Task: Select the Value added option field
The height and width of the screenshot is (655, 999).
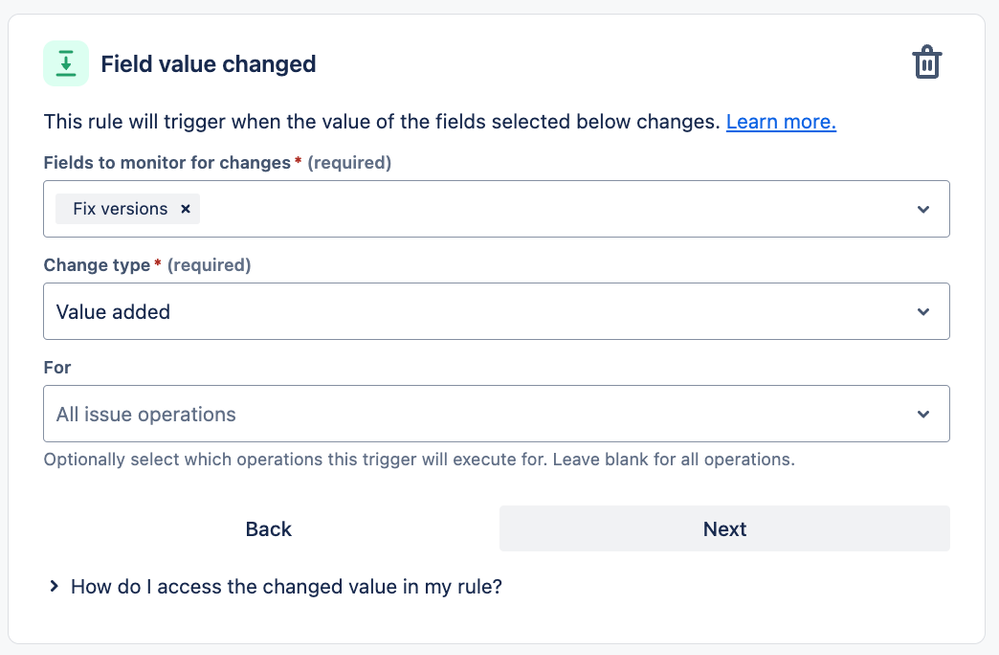Action: [496, 312]
